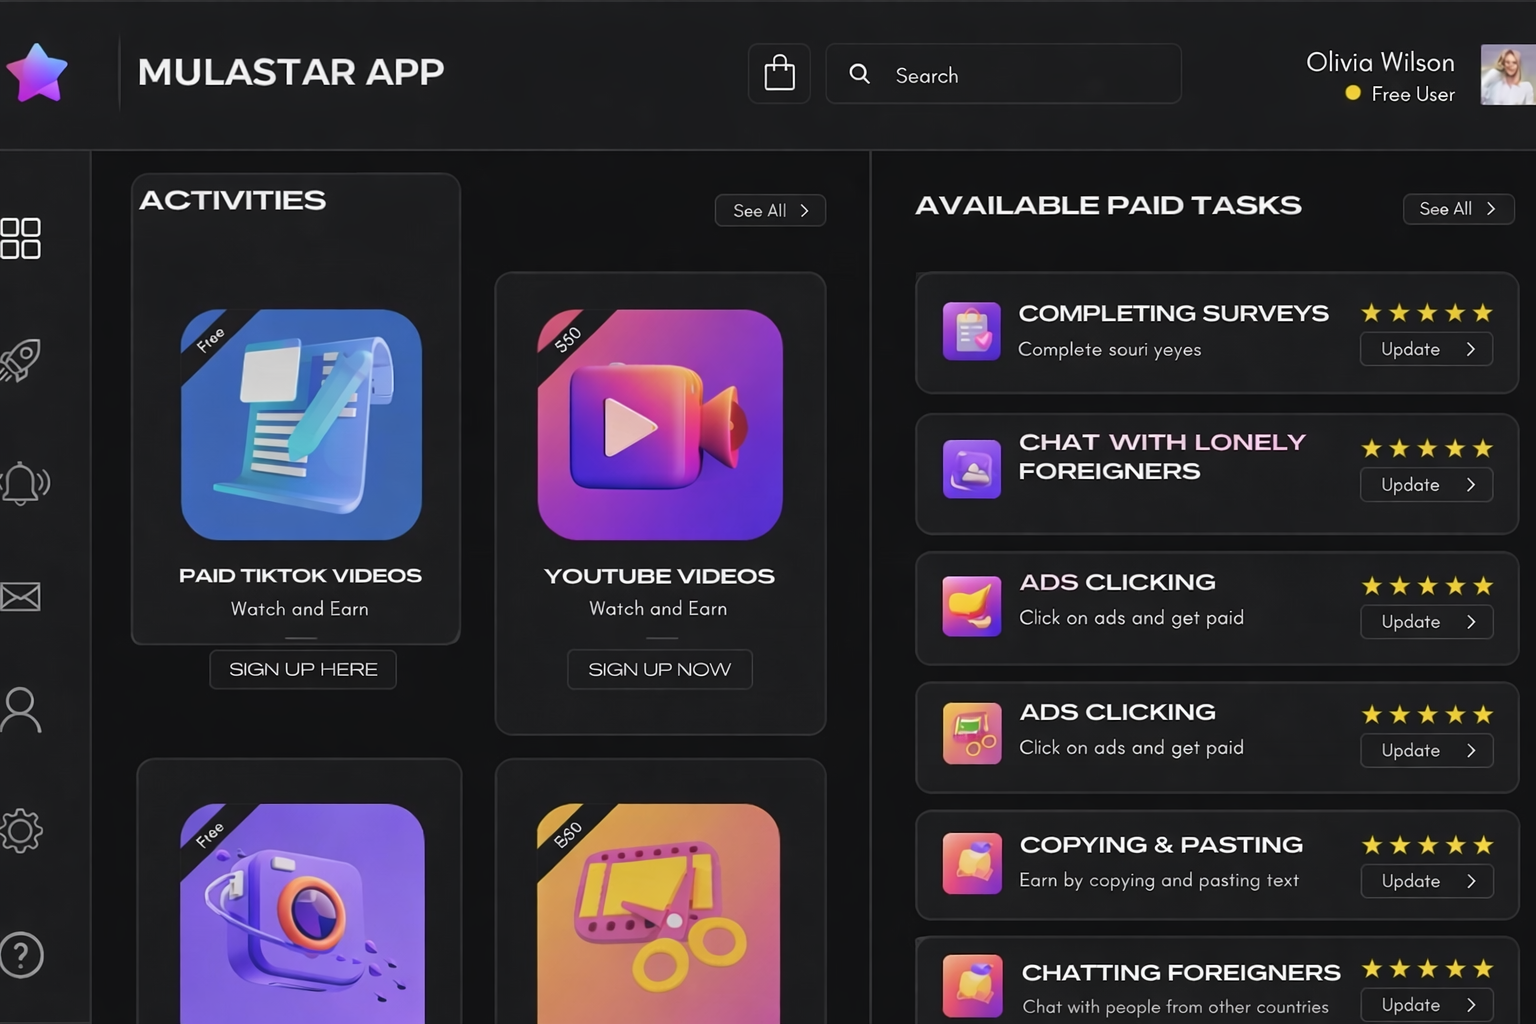This screenshot has height=1024, width=1536.
Task: Click Update for Copying & Pasting task
Action: tap(1426, 881)
